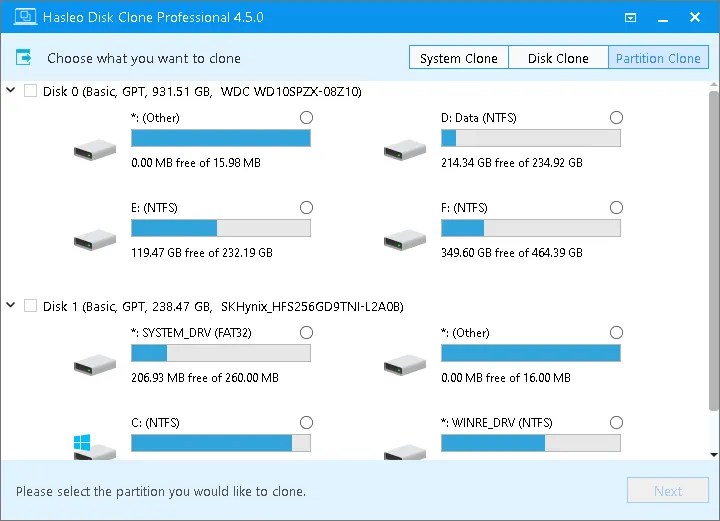Click the "F: (NTFS)" partition label

pyautogui.click(x=464, y=208)
